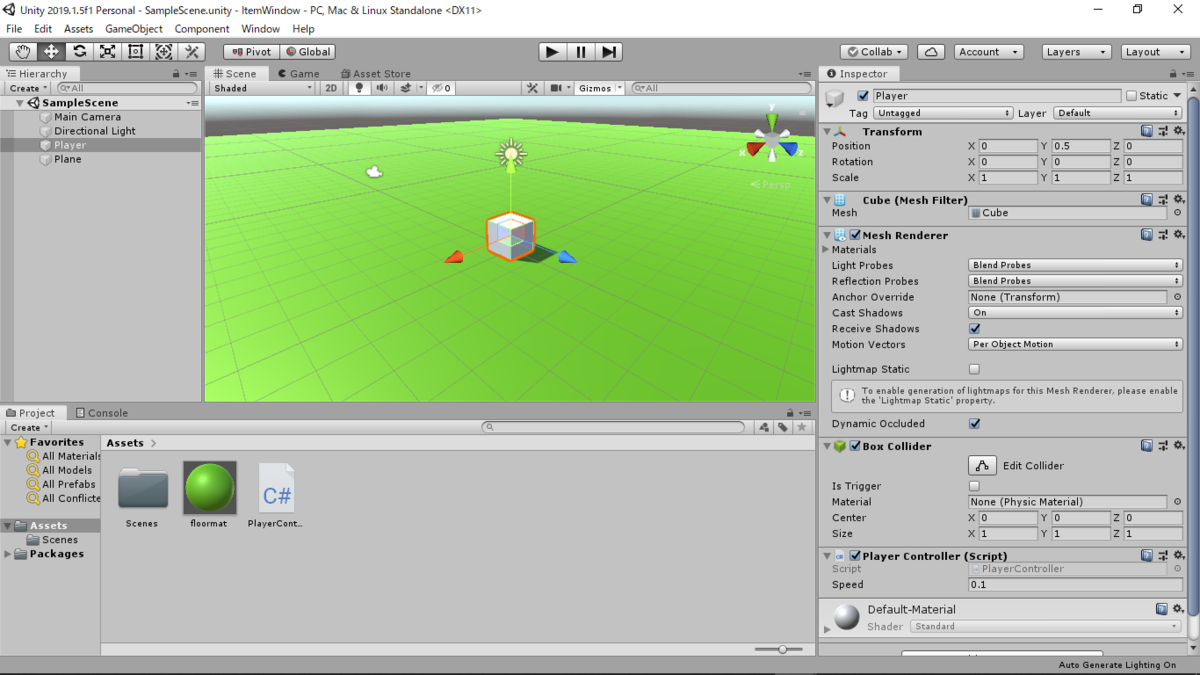The image size is (1200, 675).
Task: Open custom editor tools icon
Action: click(x=192, y=52)
